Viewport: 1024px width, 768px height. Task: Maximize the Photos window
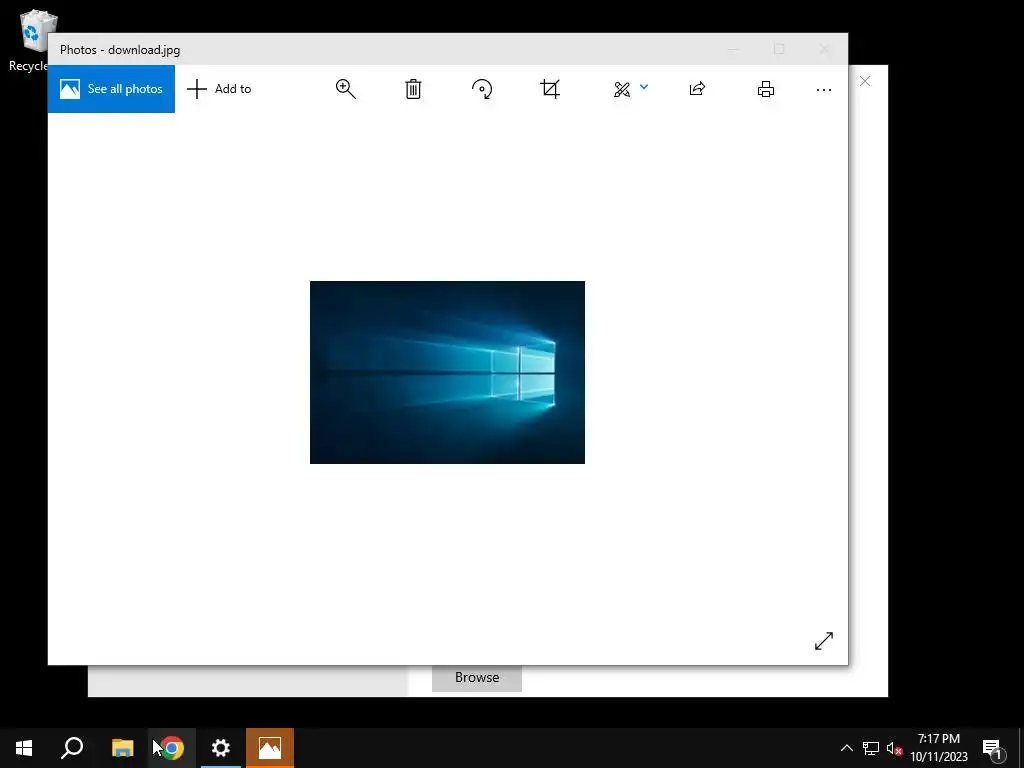pos(778,50)
